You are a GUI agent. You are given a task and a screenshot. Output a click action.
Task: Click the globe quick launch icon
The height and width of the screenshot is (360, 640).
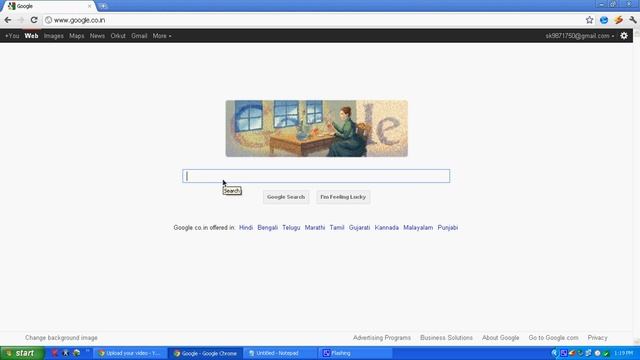pyautogui.click(x=76, y=353)
